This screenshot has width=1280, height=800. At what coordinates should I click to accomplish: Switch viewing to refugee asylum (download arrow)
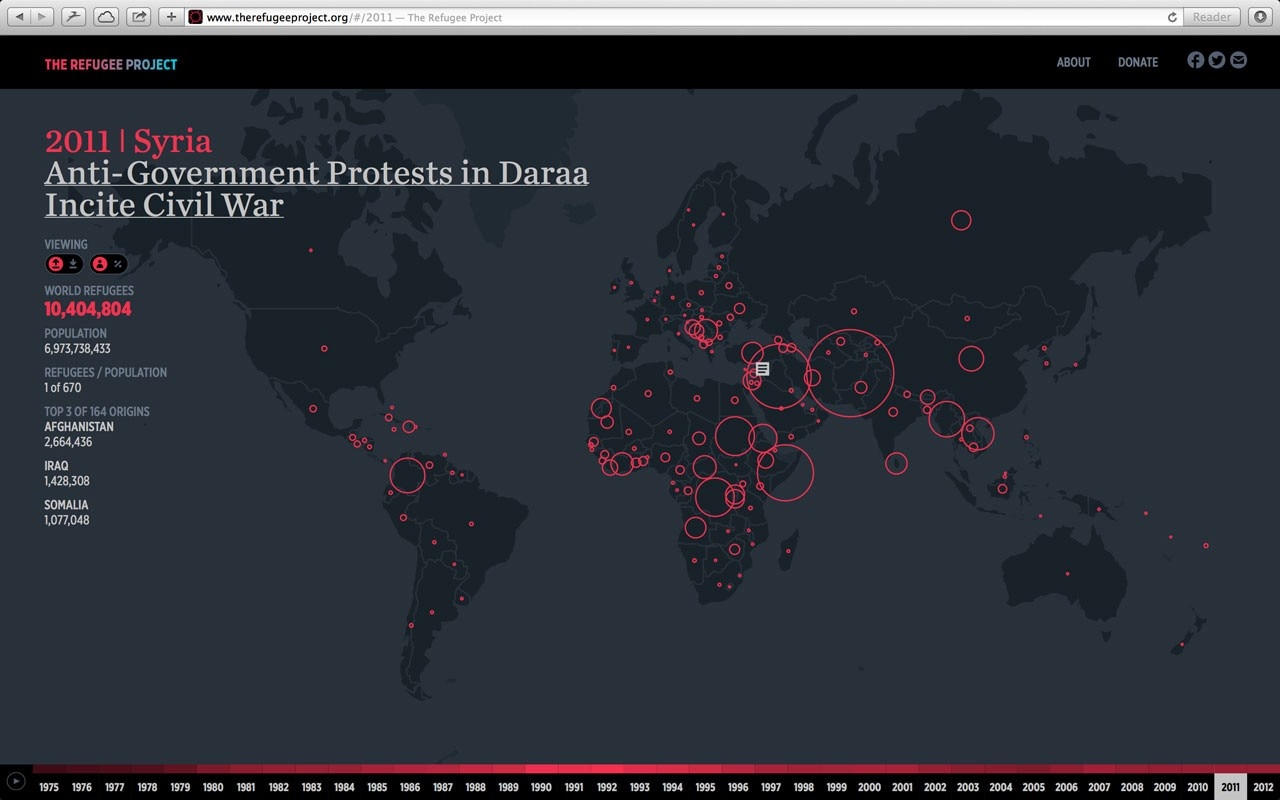pos(74,264)
